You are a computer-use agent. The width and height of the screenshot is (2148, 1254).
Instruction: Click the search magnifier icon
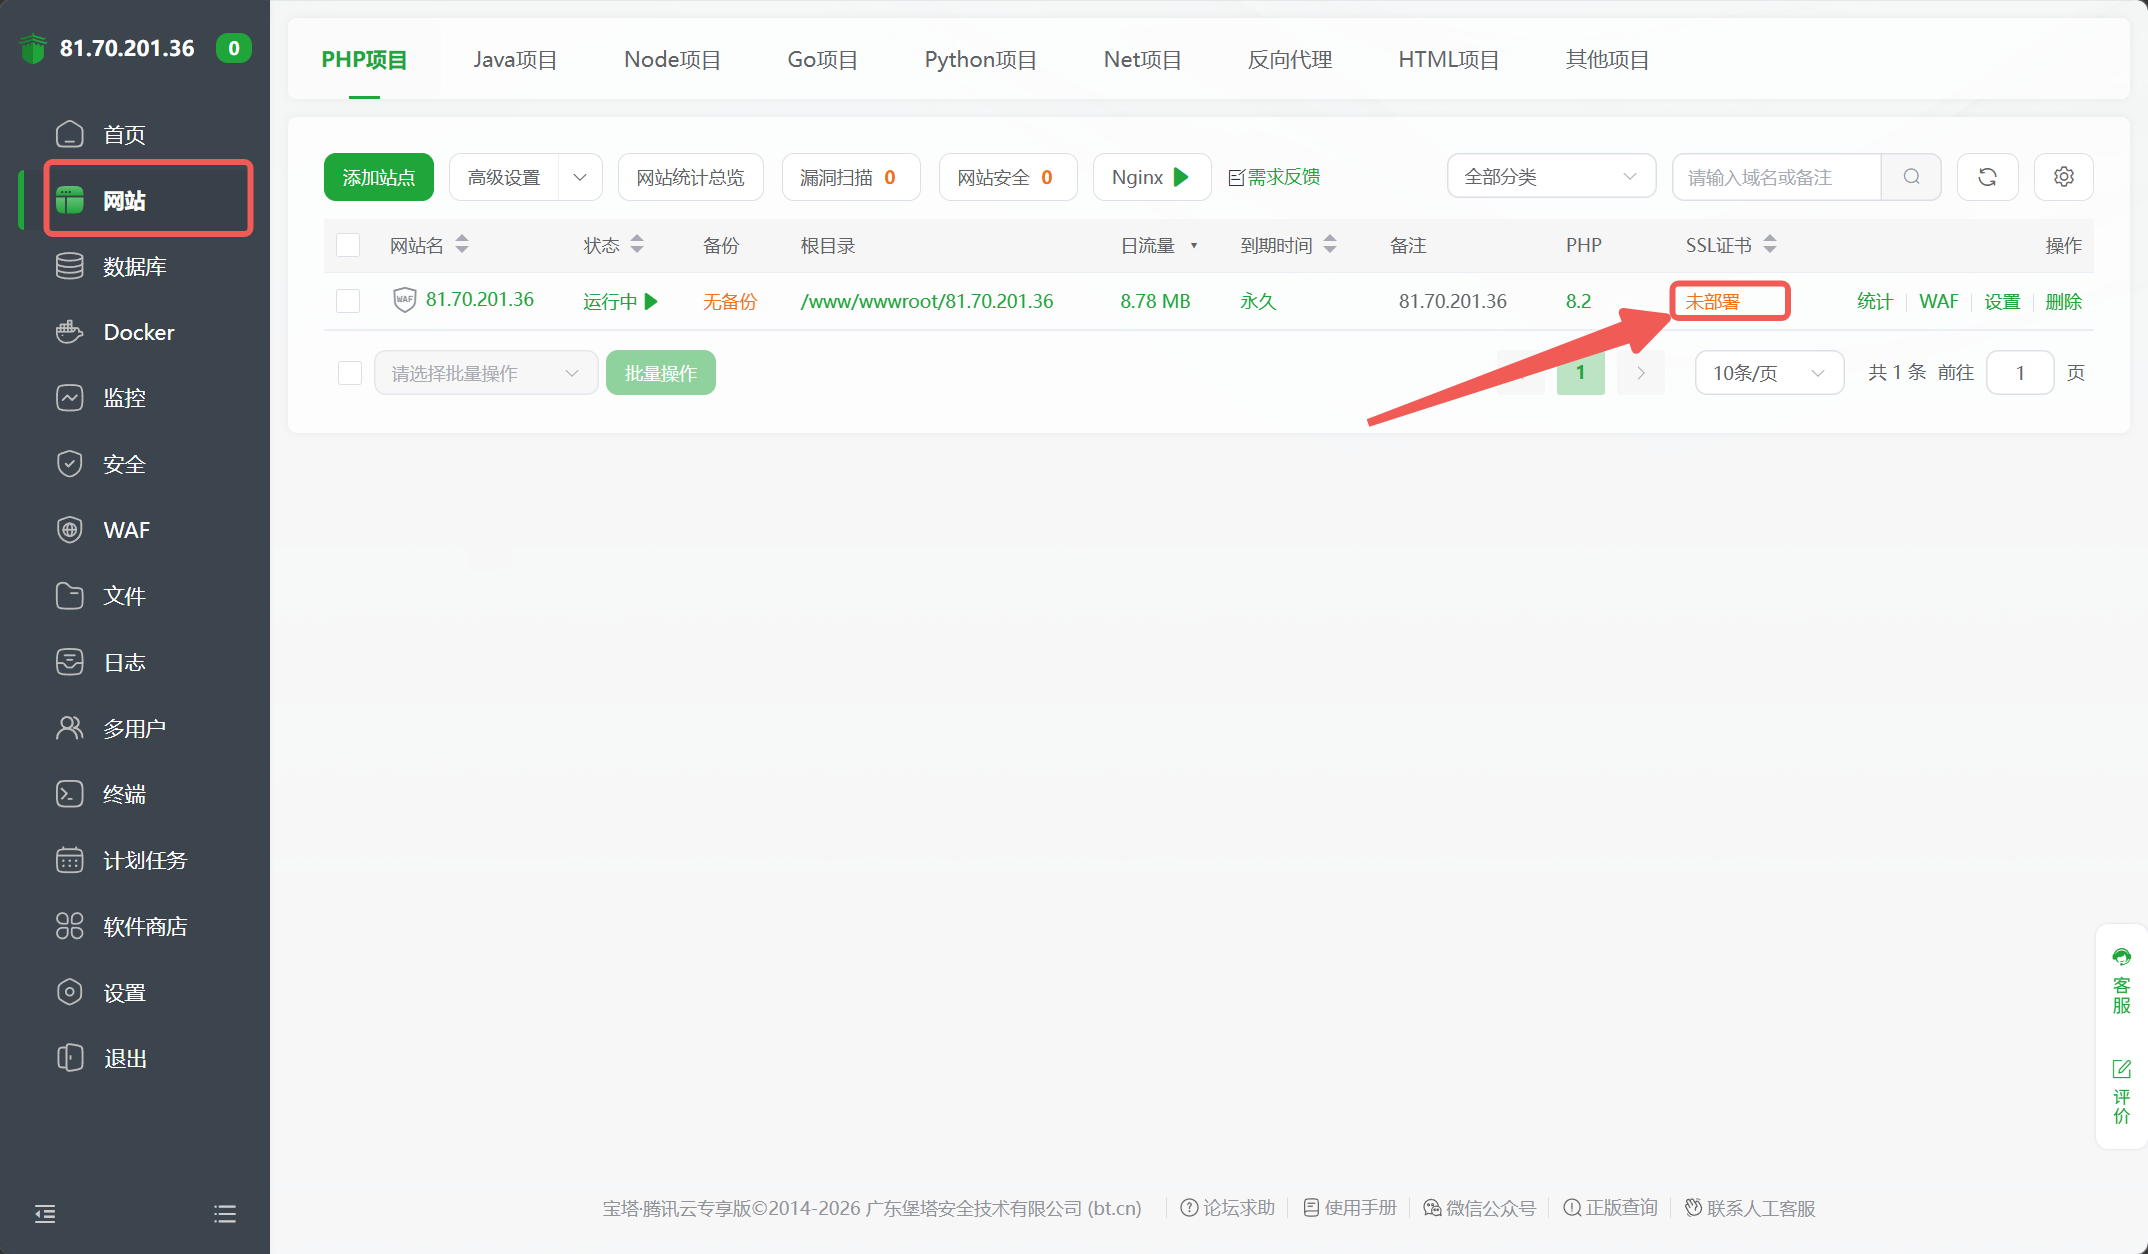tap(1911, 177)
